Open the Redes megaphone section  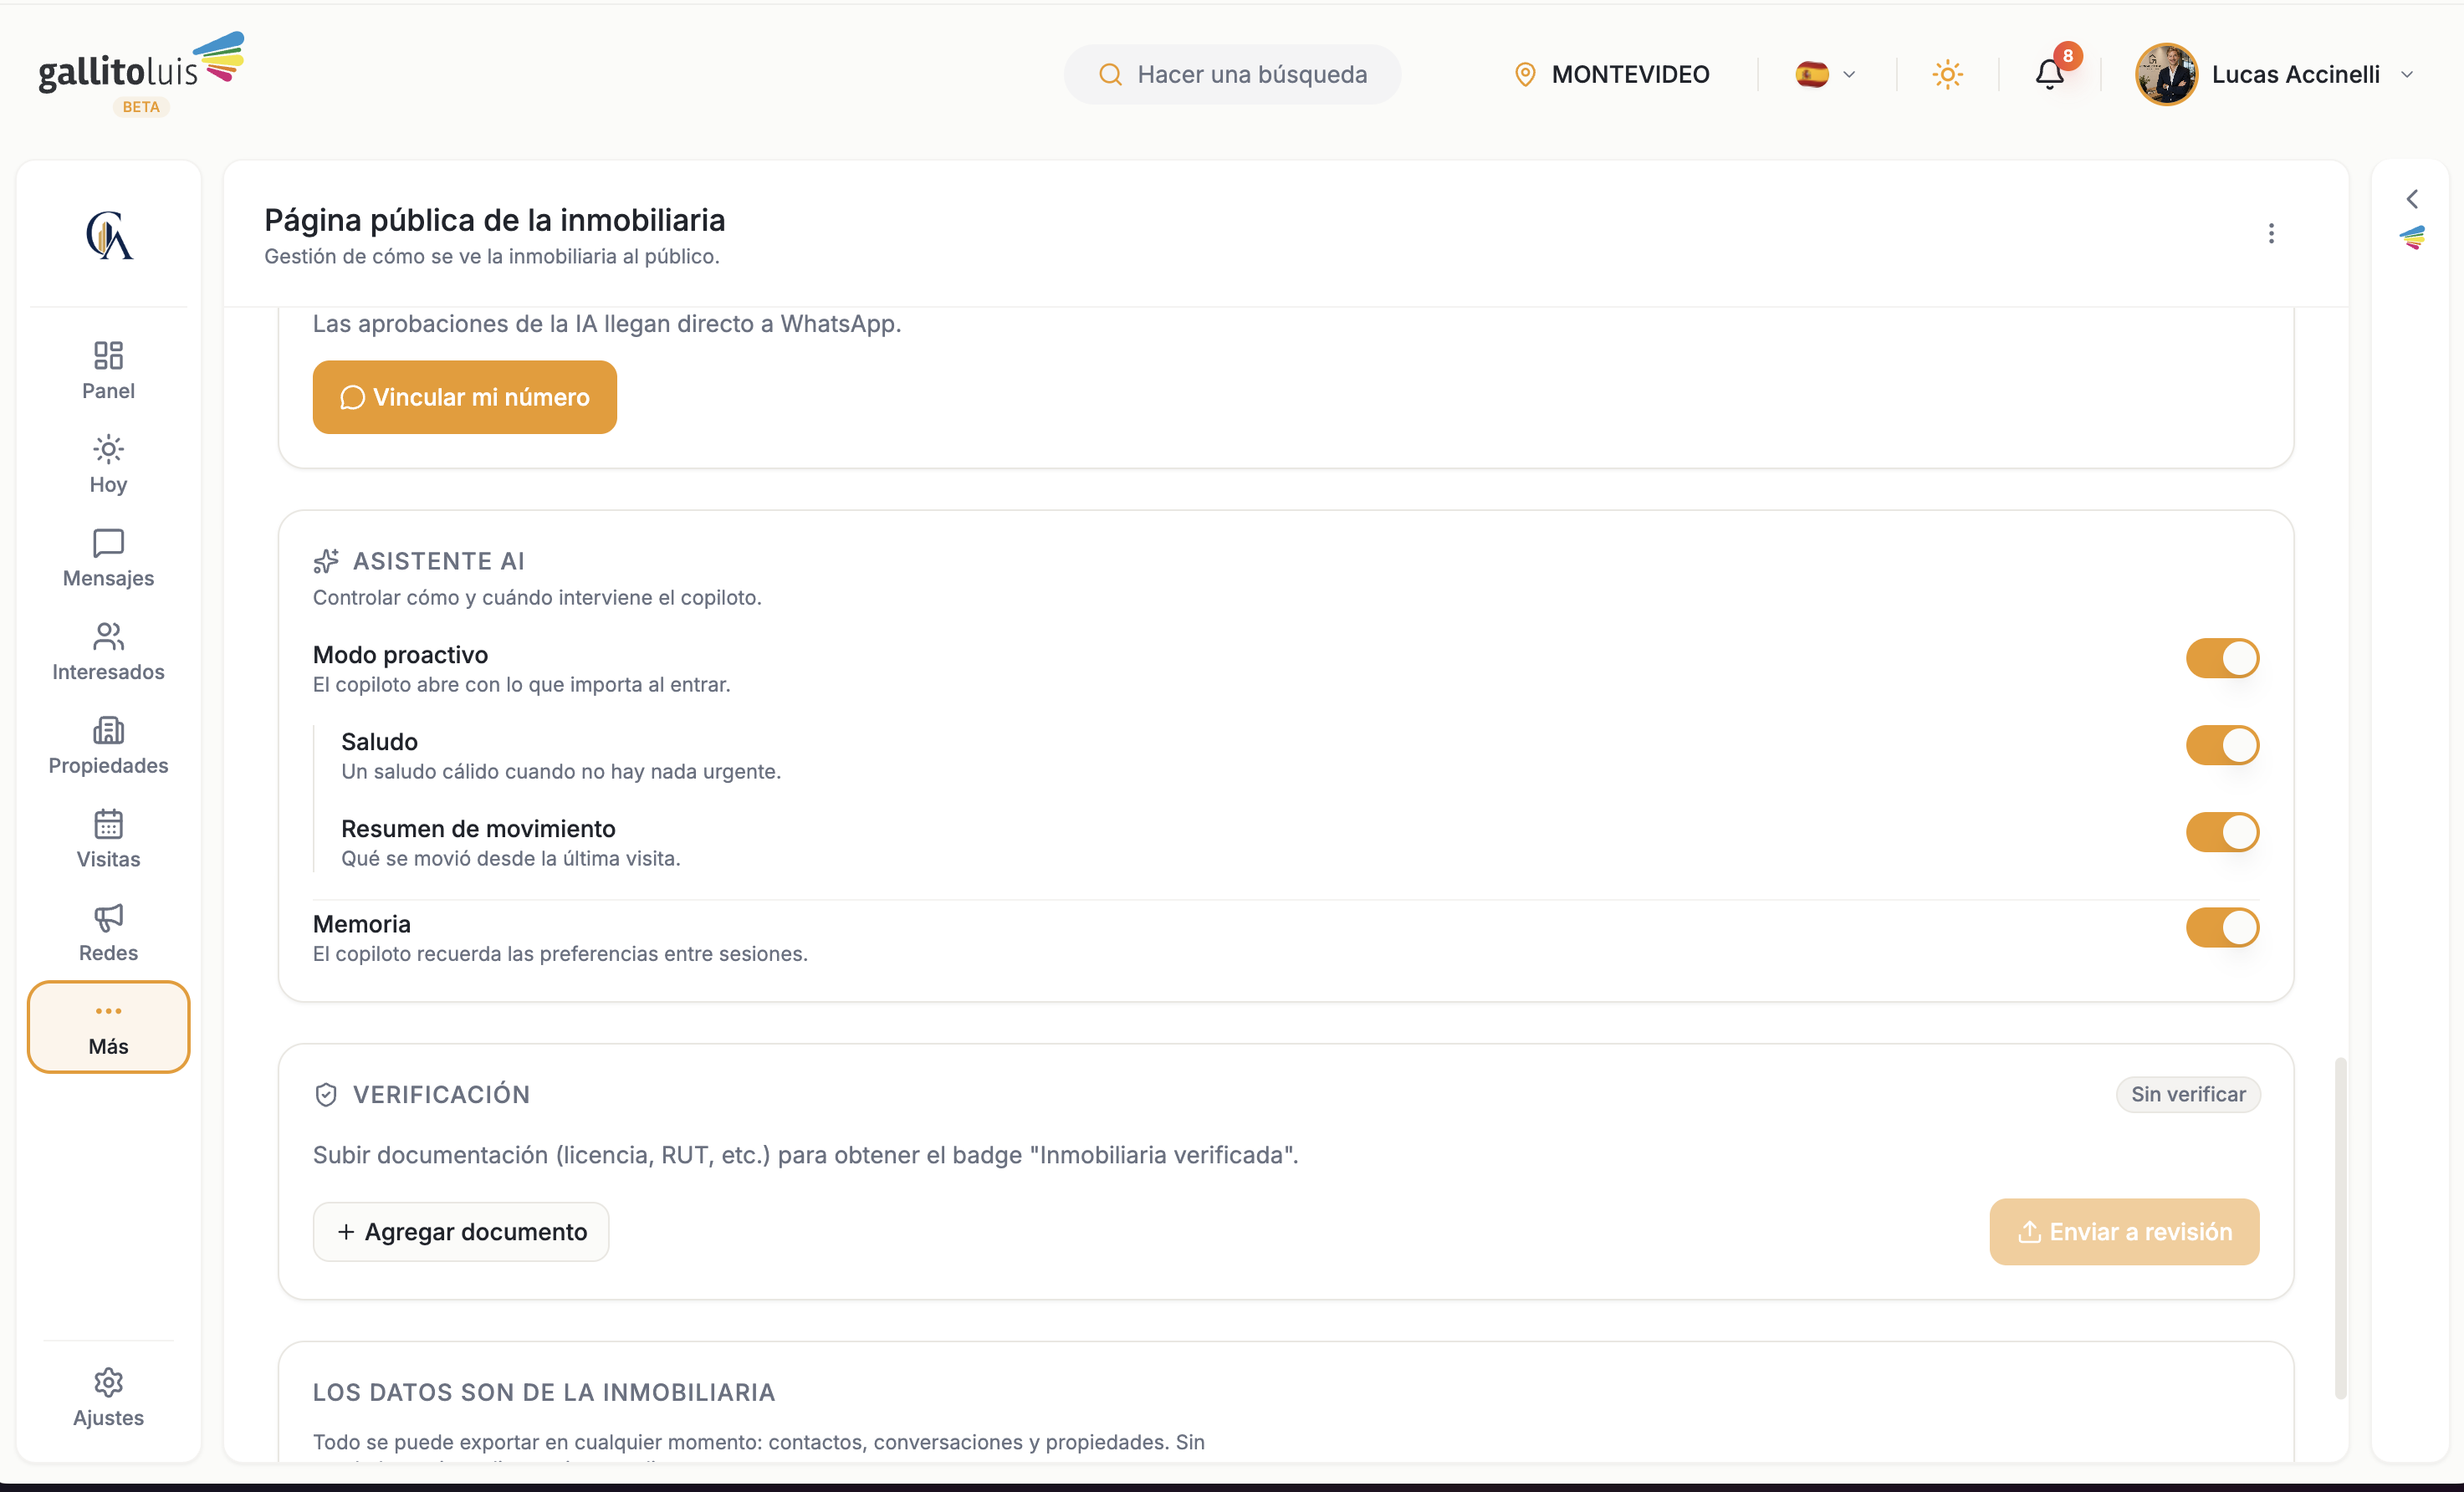(108, 932)
